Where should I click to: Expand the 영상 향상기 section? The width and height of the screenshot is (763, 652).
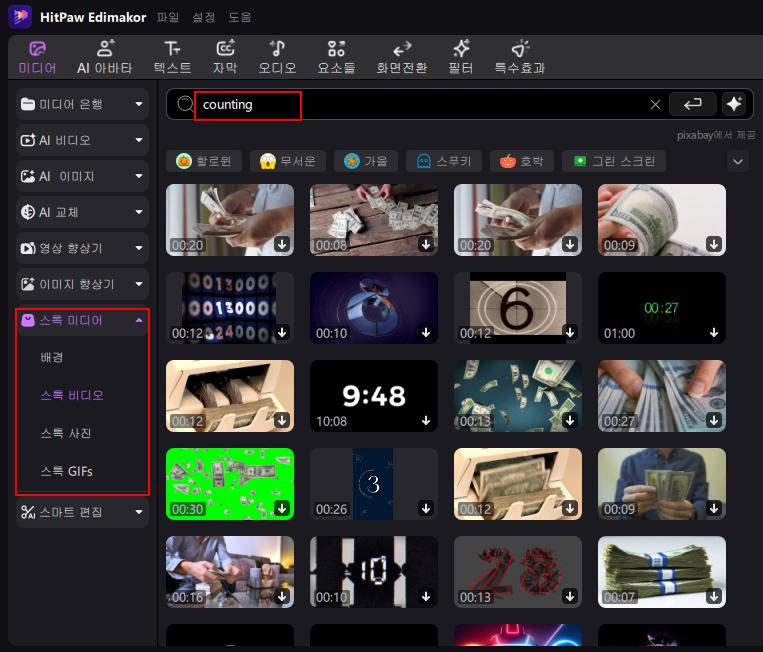(x=82, y=248)
